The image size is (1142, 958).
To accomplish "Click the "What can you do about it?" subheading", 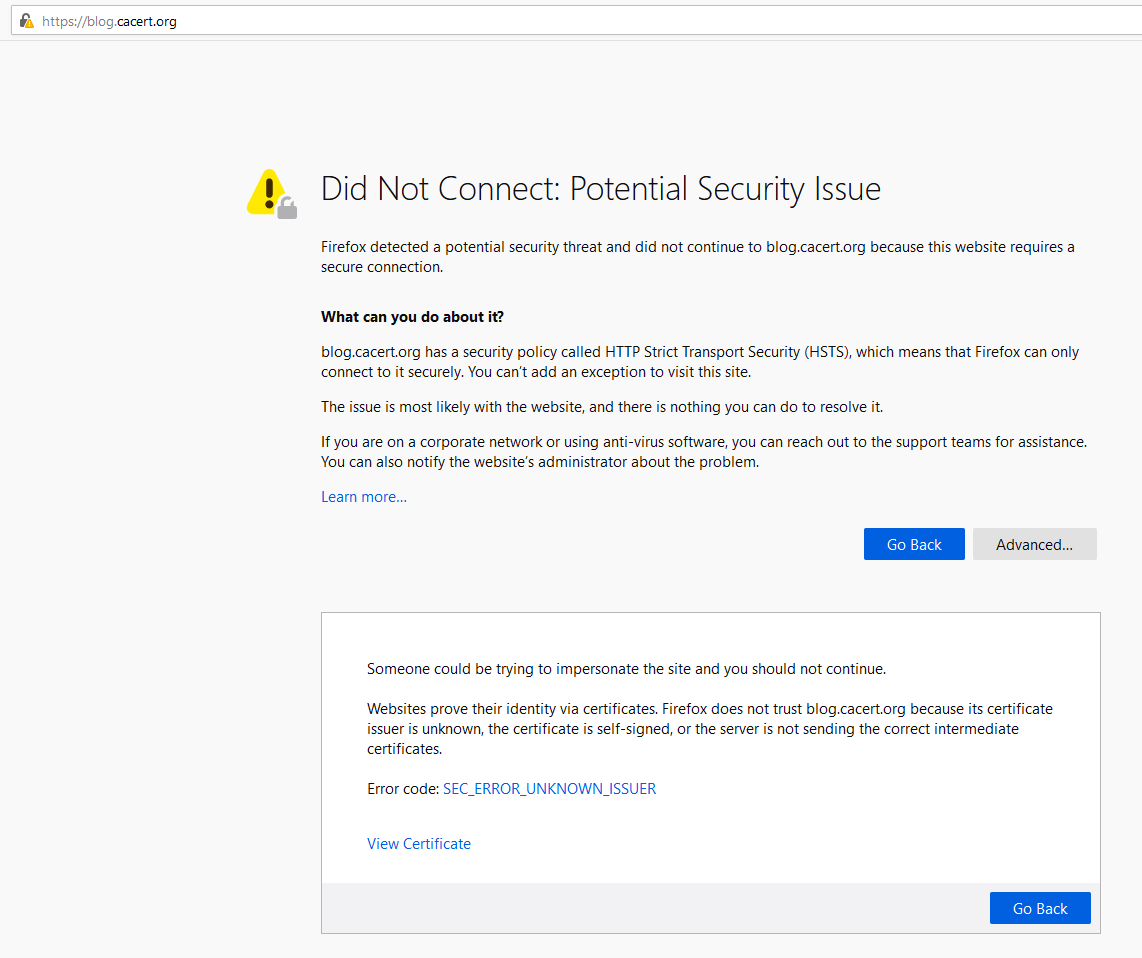I will click(412, 317).
